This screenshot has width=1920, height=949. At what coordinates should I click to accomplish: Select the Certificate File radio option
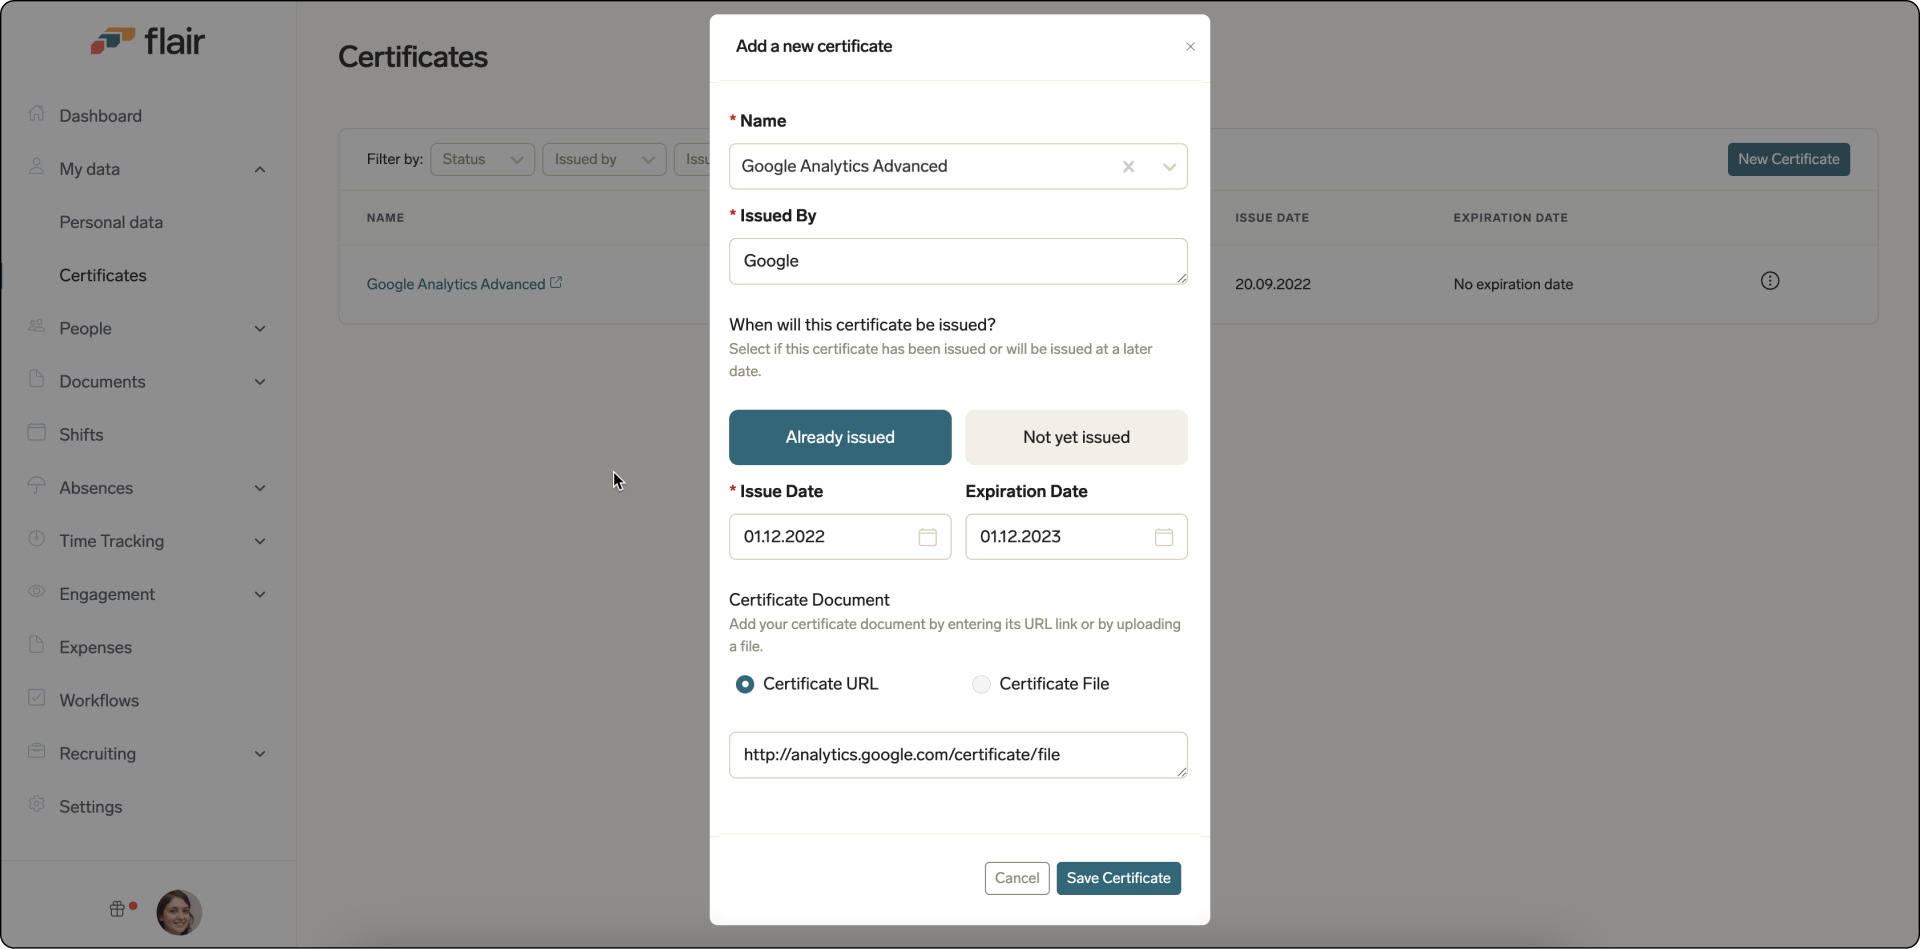[981, 684]
